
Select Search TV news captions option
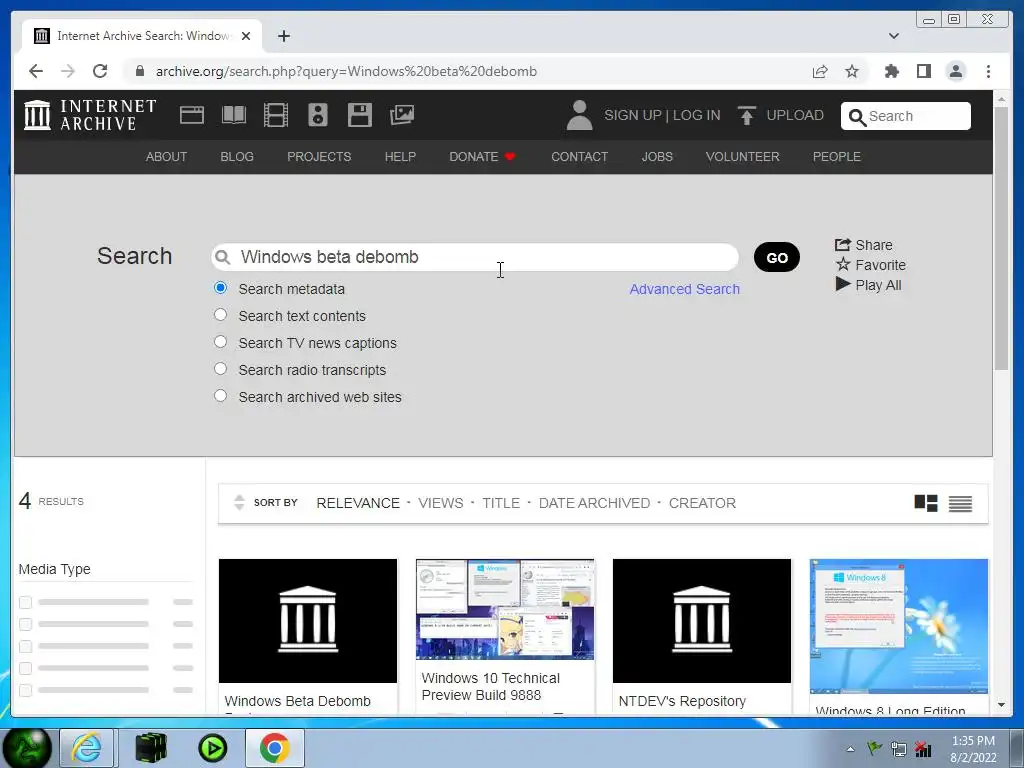tap(221, 342)
